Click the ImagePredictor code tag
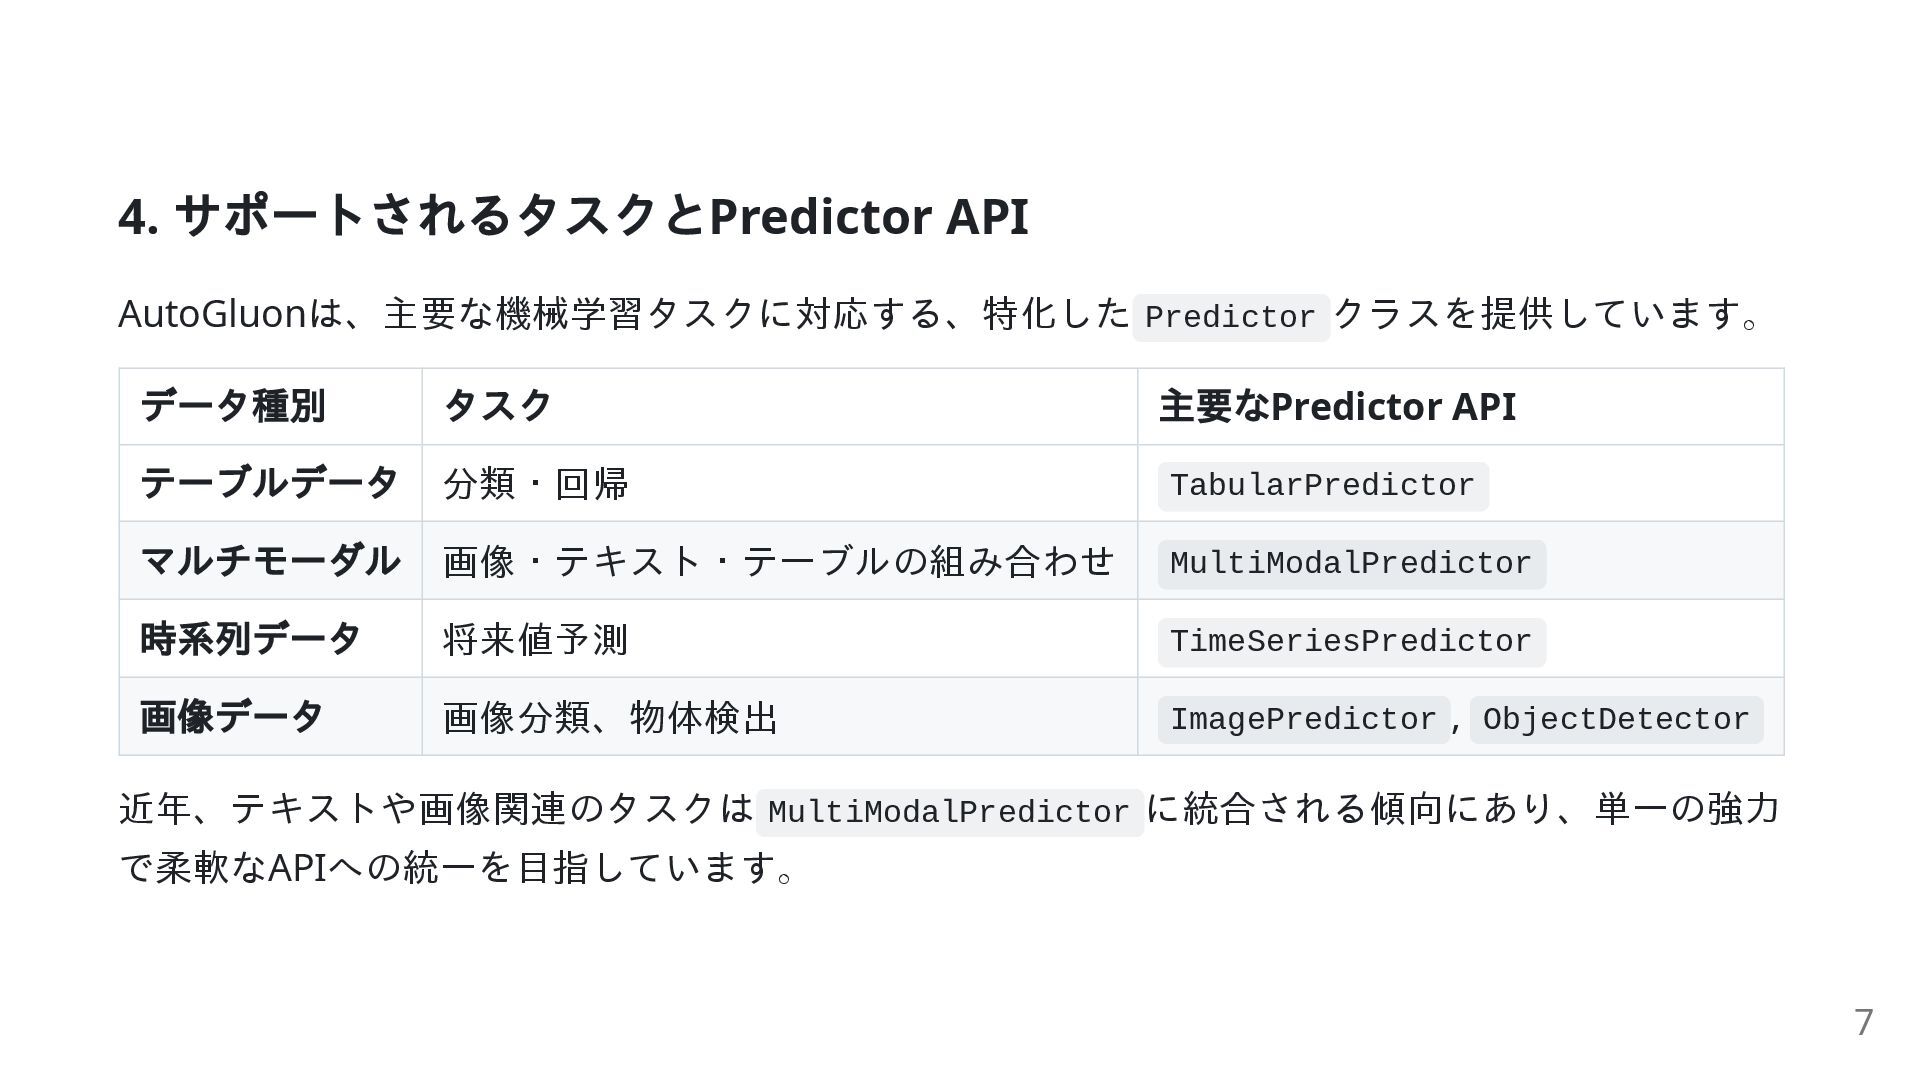 coord(1303,720)
